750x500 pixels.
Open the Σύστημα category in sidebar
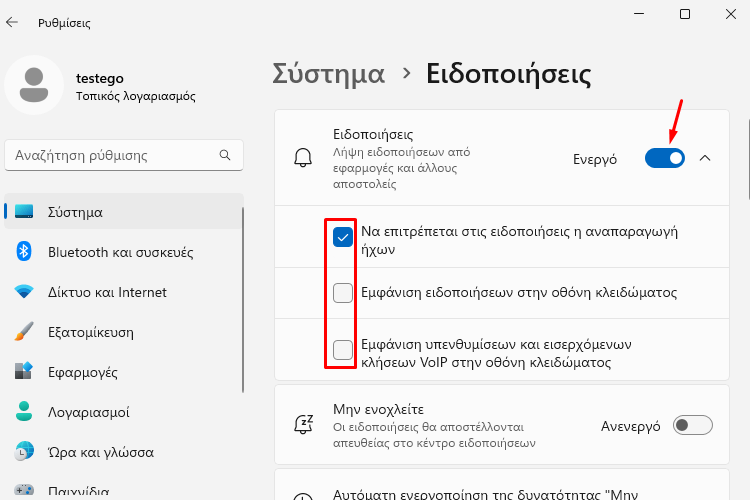coord(123,211)
